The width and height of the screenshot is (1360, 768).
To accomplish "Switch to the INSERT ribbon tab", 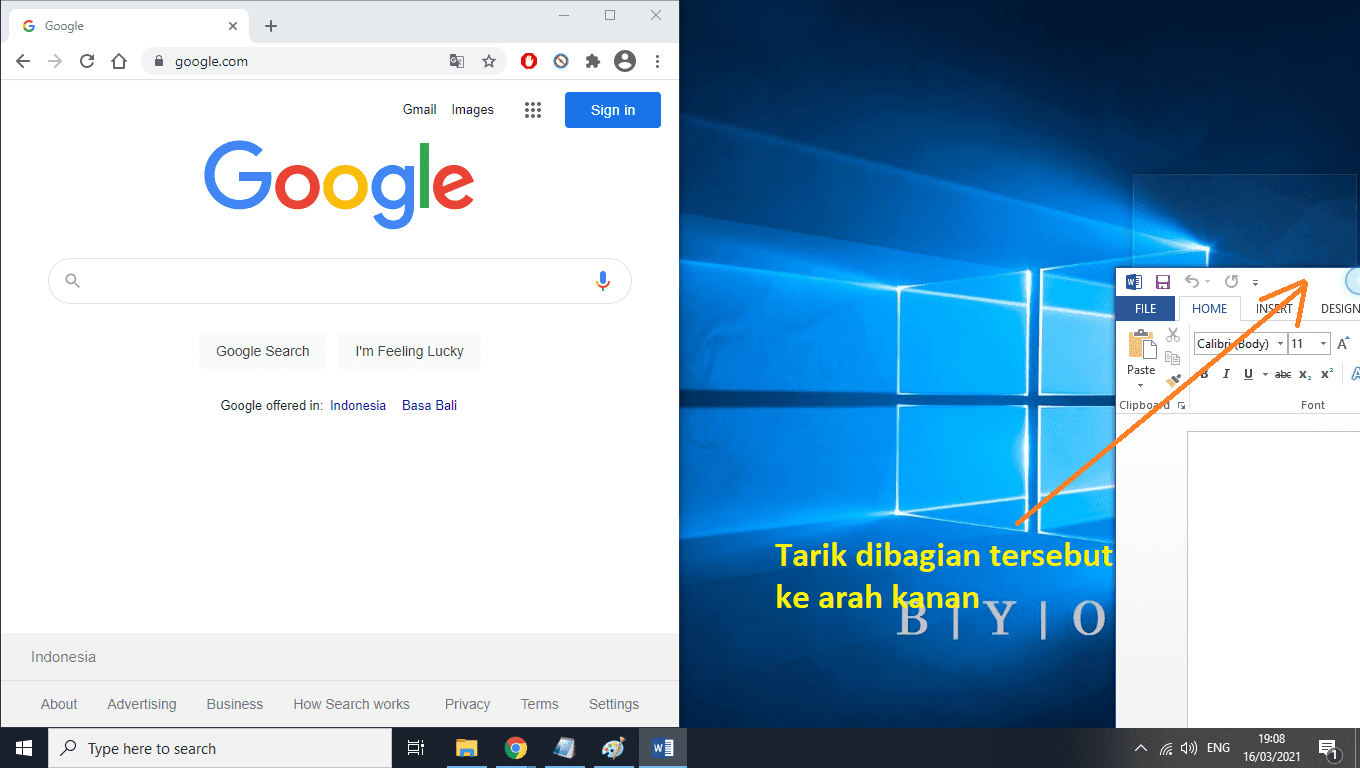I will 1274,308.
